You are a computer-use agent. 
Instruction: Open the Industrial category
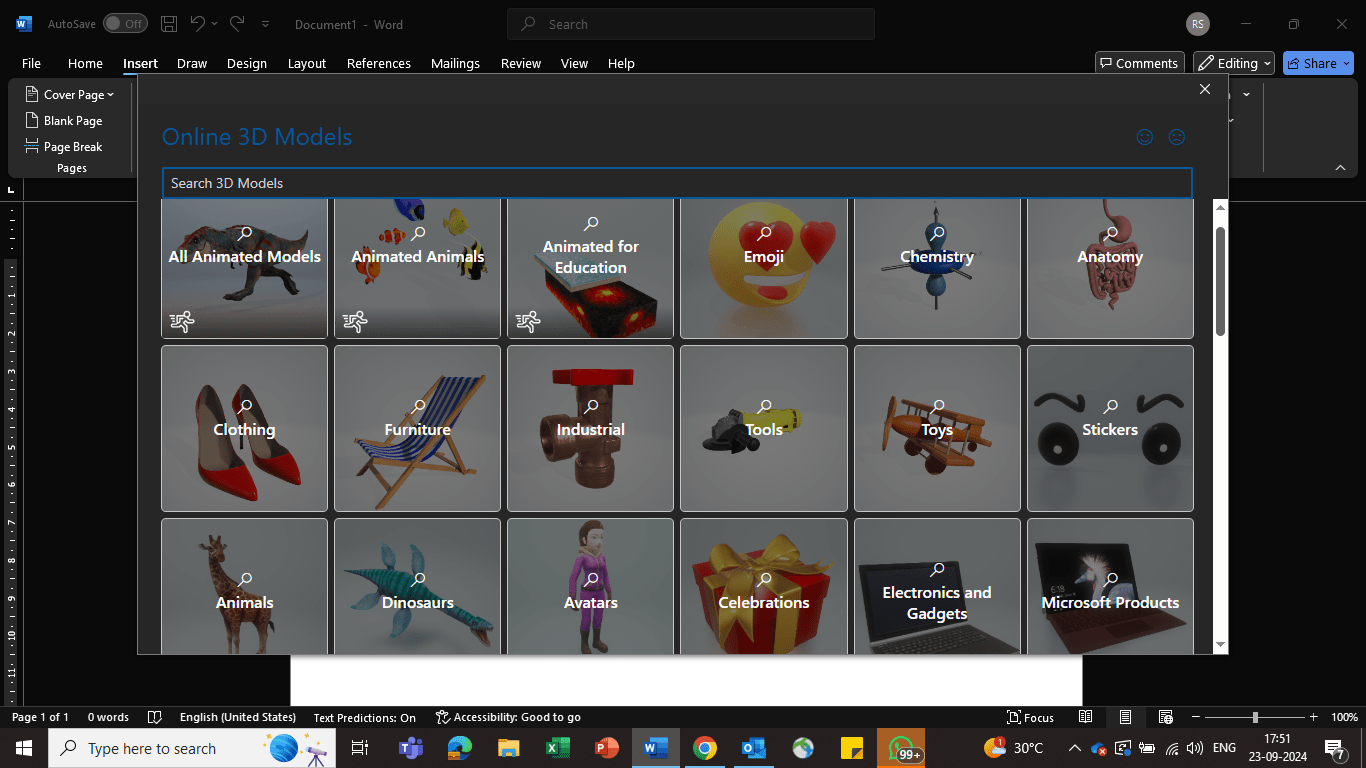[591, 428]
